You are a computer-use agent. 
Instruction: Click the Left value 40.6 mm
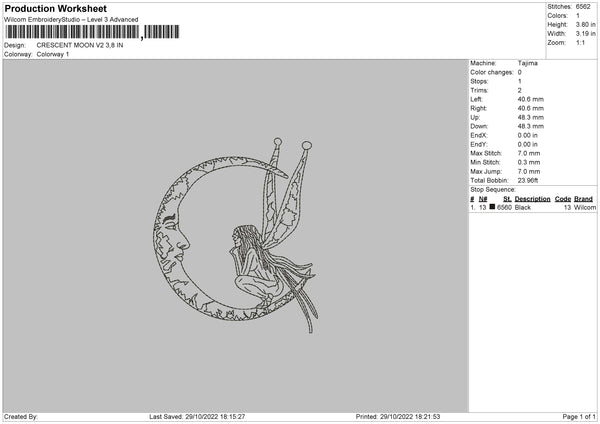point(531,99)
